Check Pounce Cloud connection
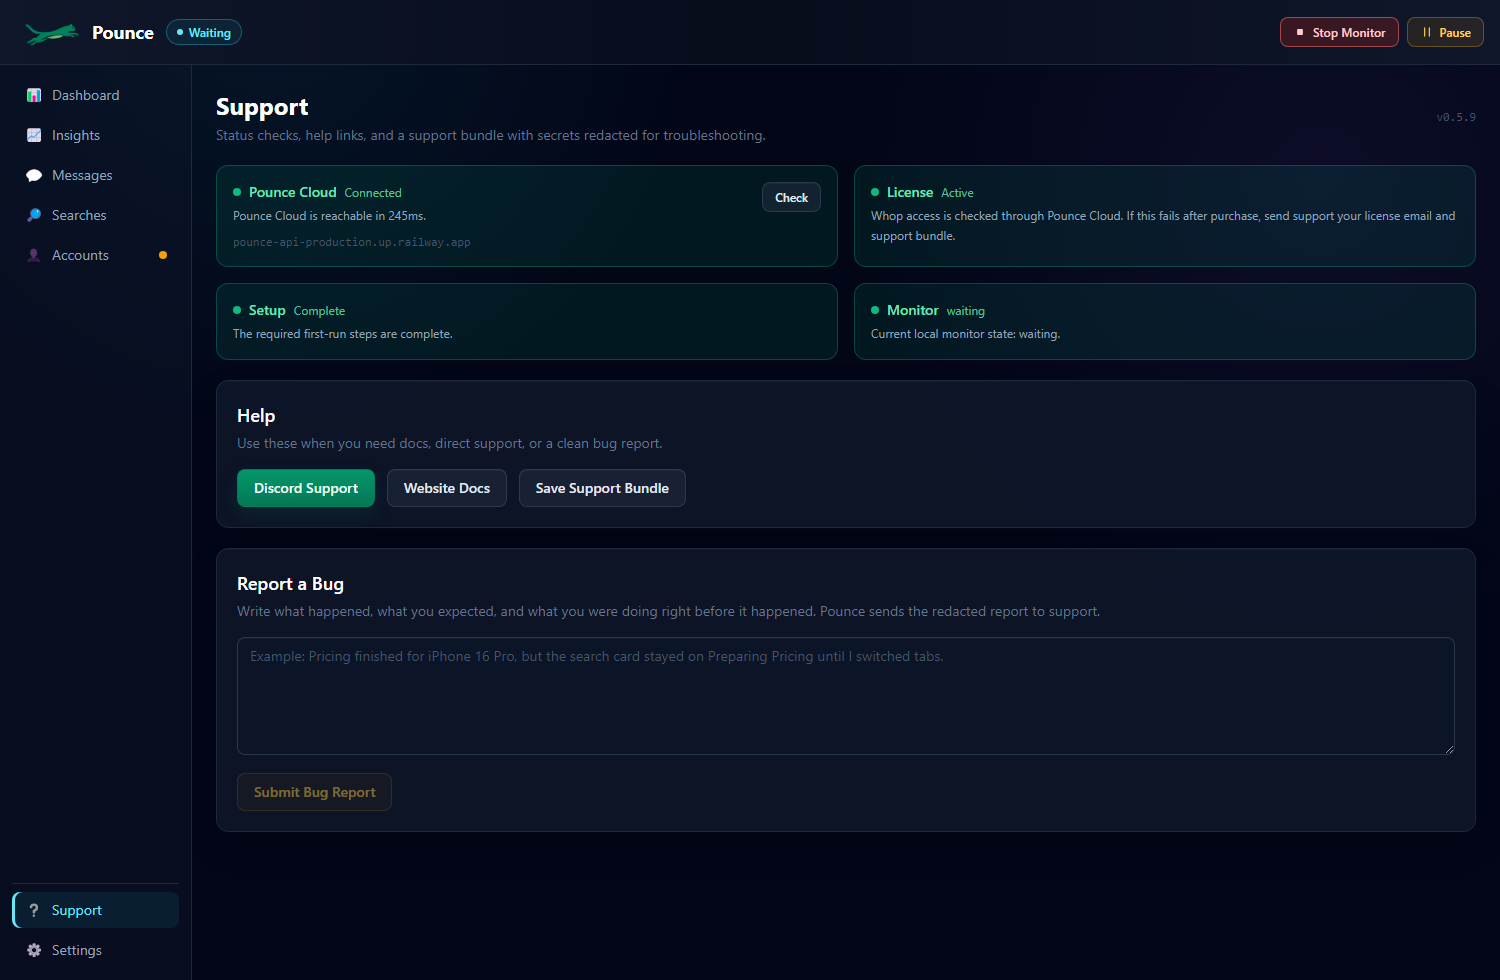This screenshot has width=1500, height=980. pyautogui.click(x=791, y=197)
